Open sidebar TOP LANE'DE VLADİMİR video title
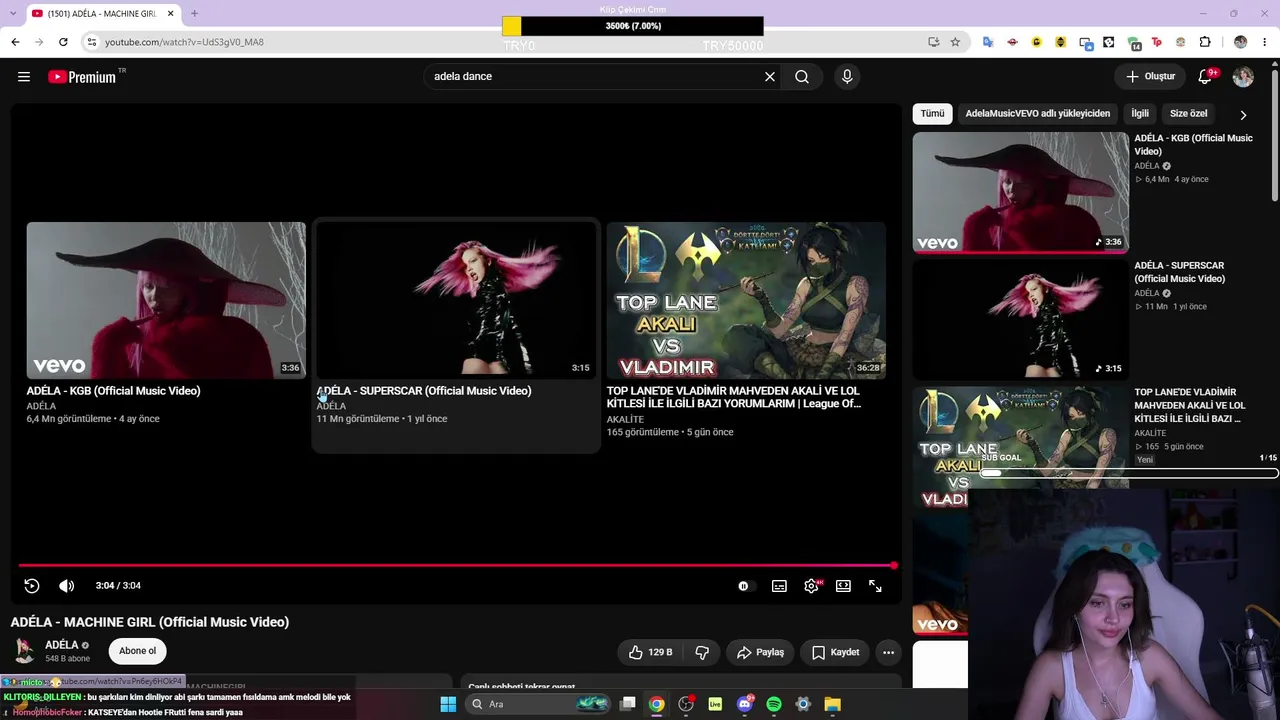 point(1190,405)
